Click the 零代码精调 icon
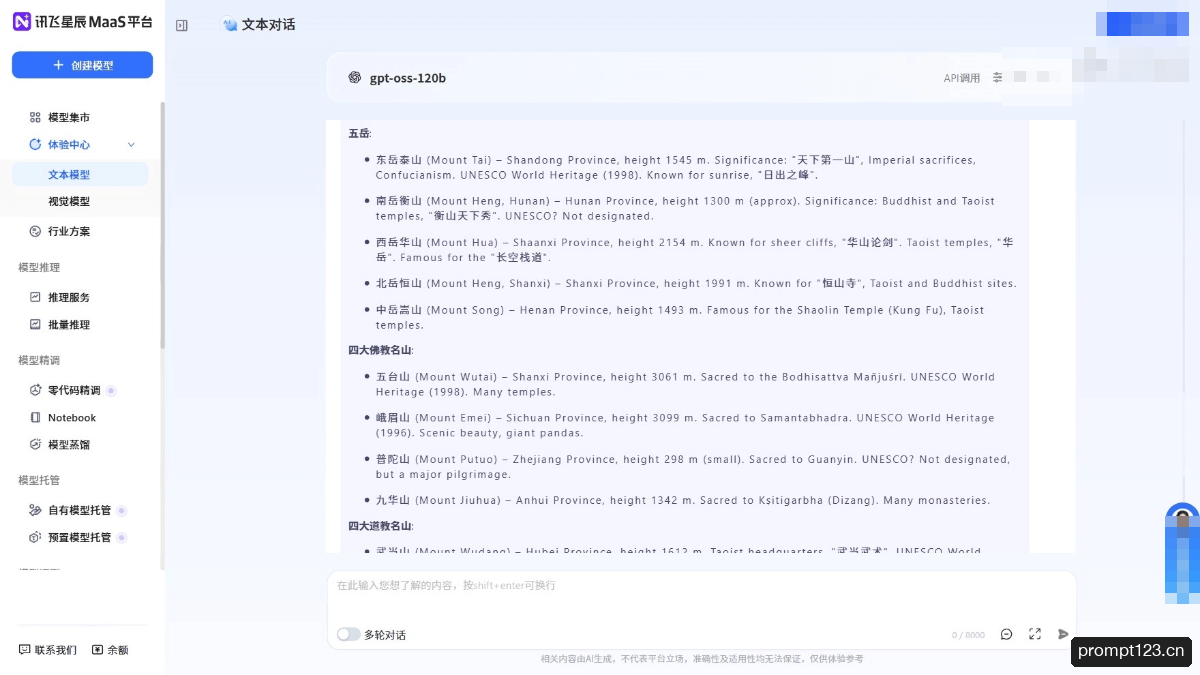 tap(35, 390)
